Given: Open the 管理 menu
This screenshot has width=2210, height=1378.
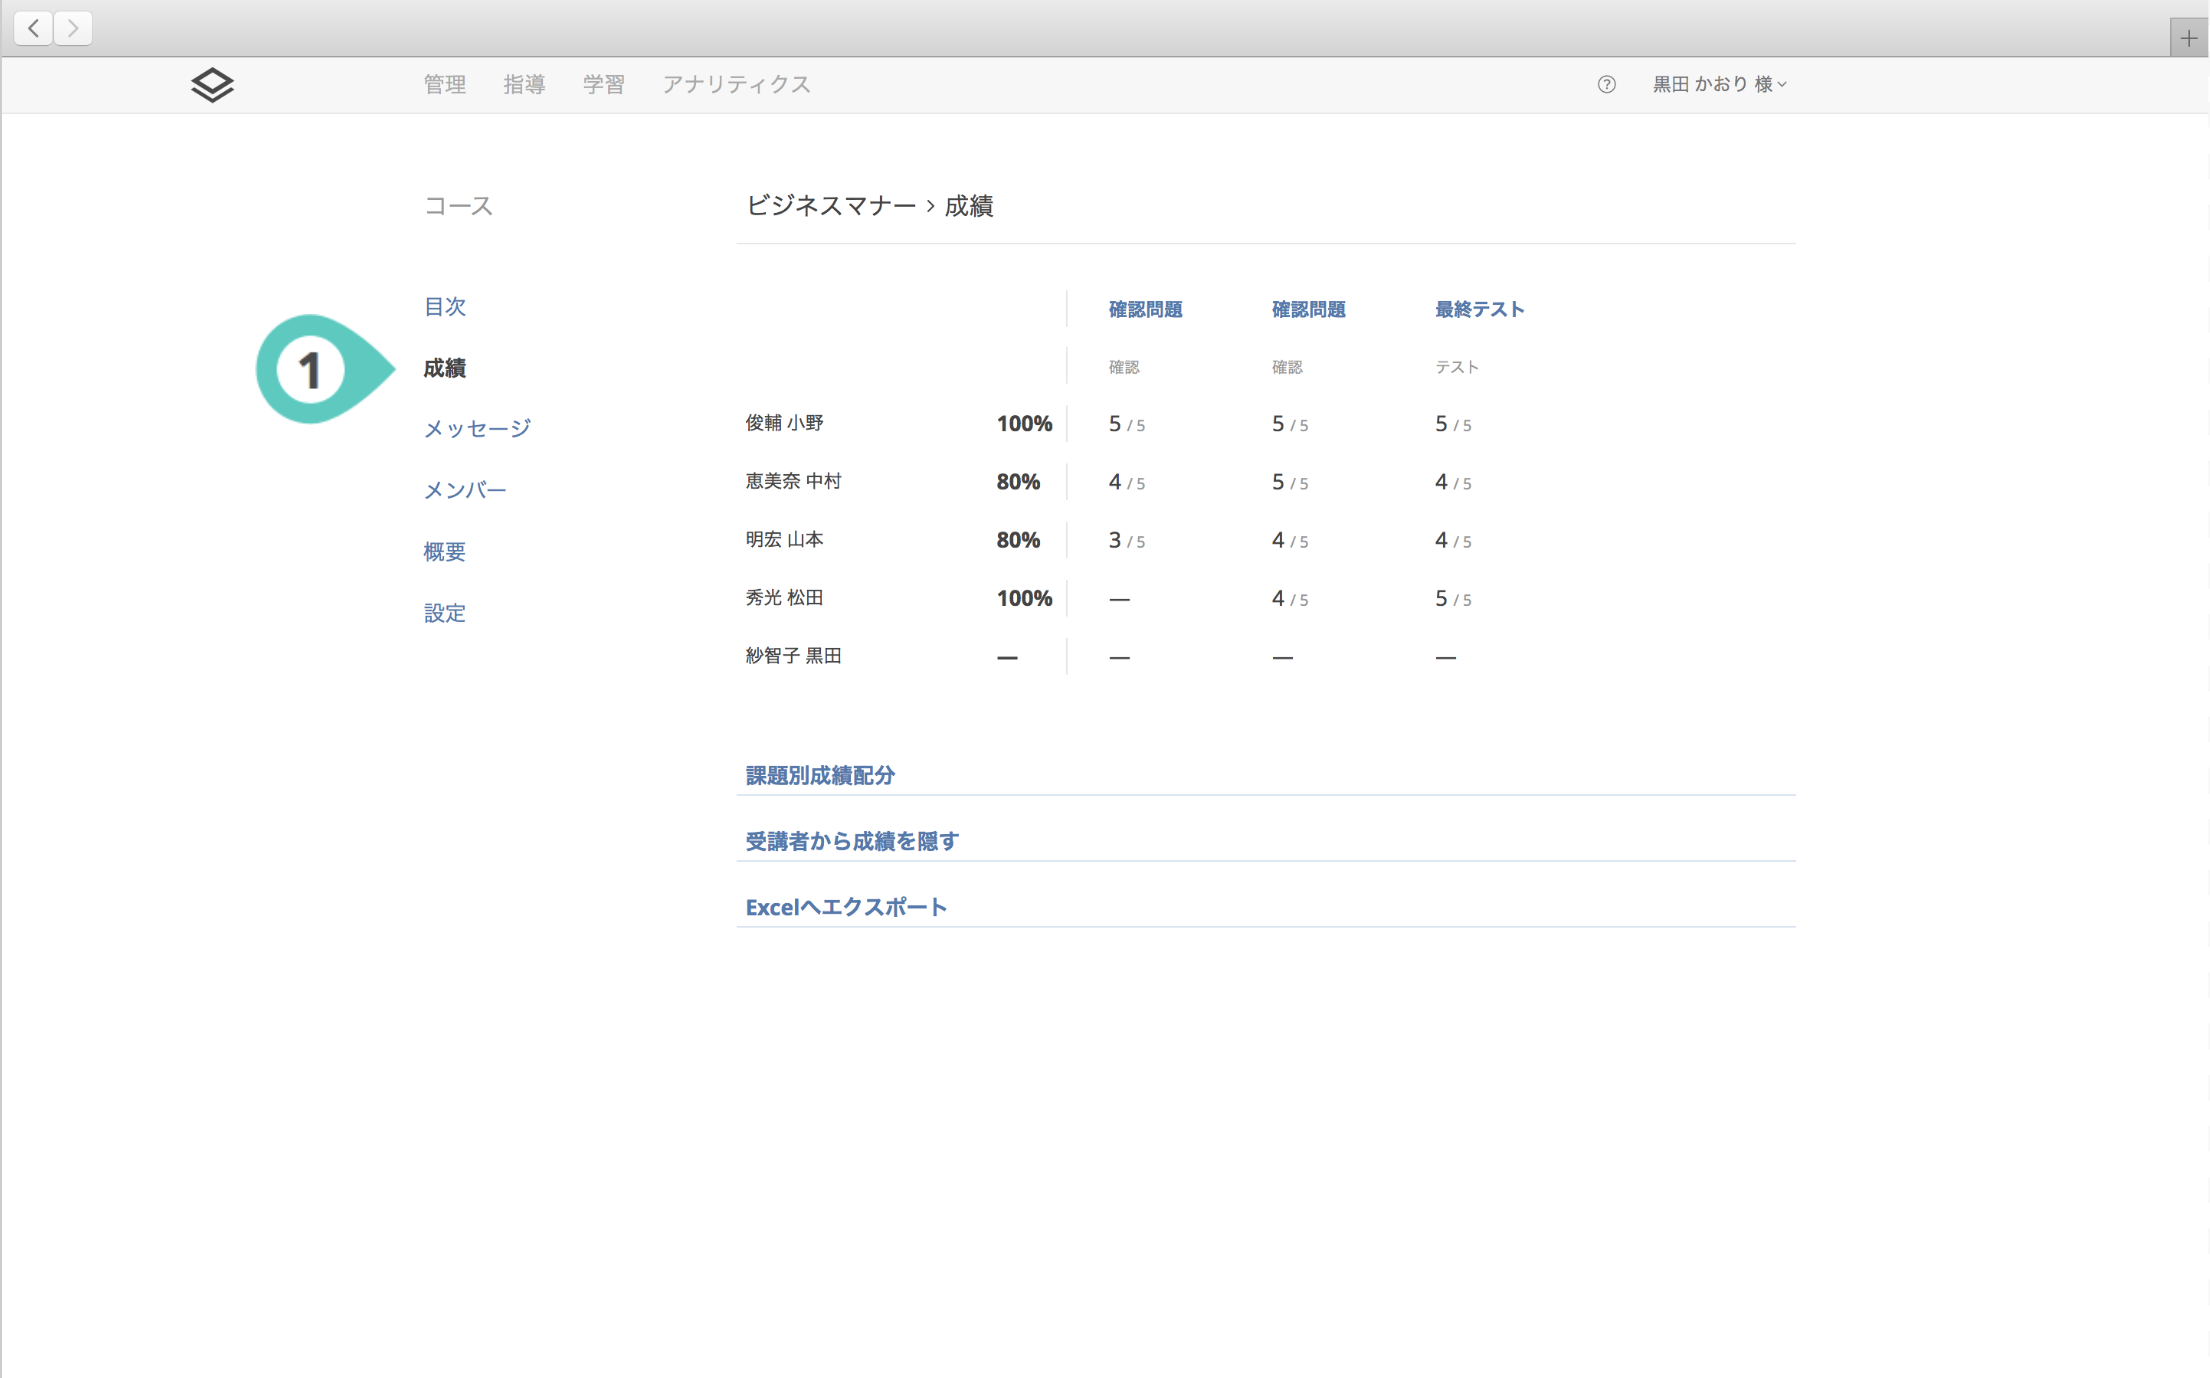Looking at the screenshot, I should [444, 85].
